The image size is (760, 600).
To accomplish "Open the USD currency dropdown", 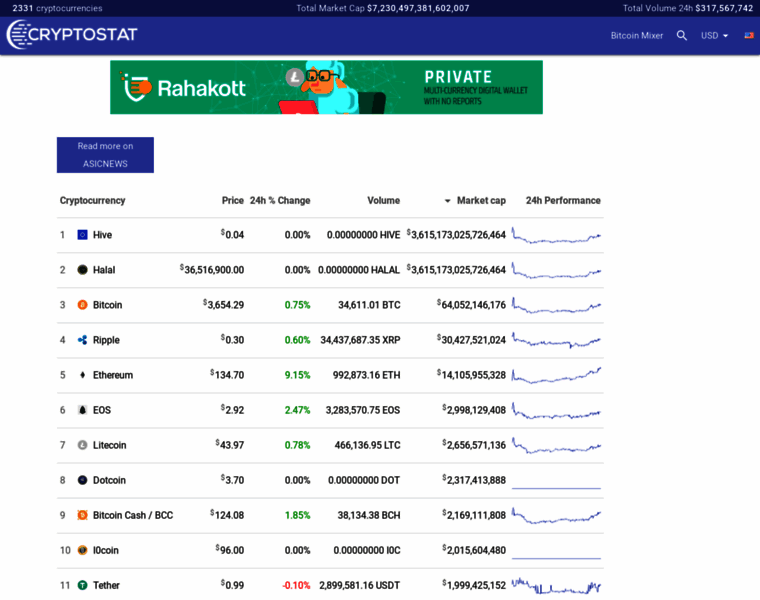I will [x=714, y=35].
